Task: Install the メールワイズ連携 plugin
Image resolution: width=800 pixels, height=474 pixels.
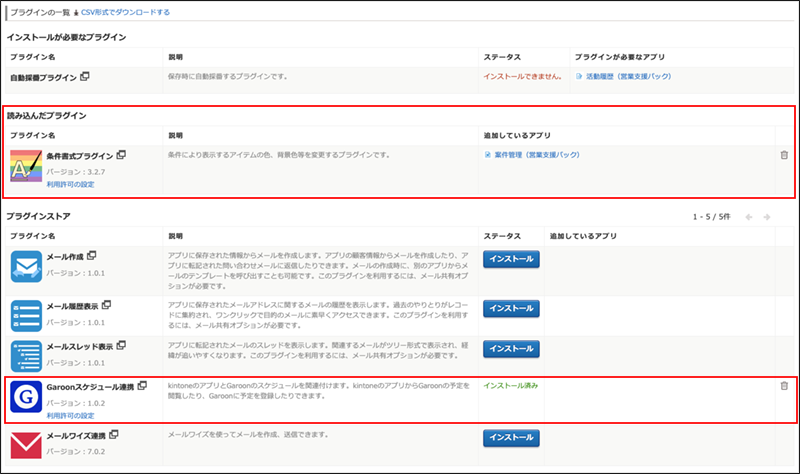Action: coord(511,437)
